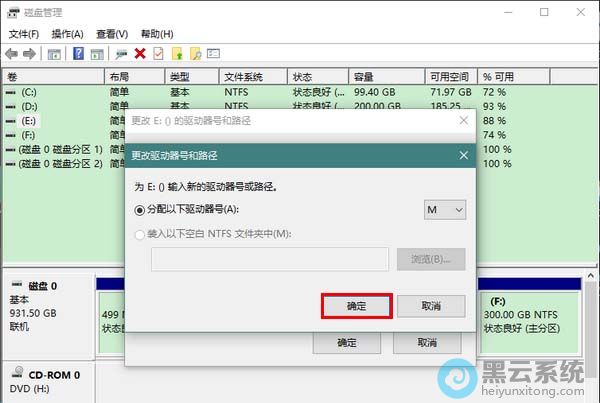Click the blue help question mark icon
The image size is (600, 403).
pos(78,54)
